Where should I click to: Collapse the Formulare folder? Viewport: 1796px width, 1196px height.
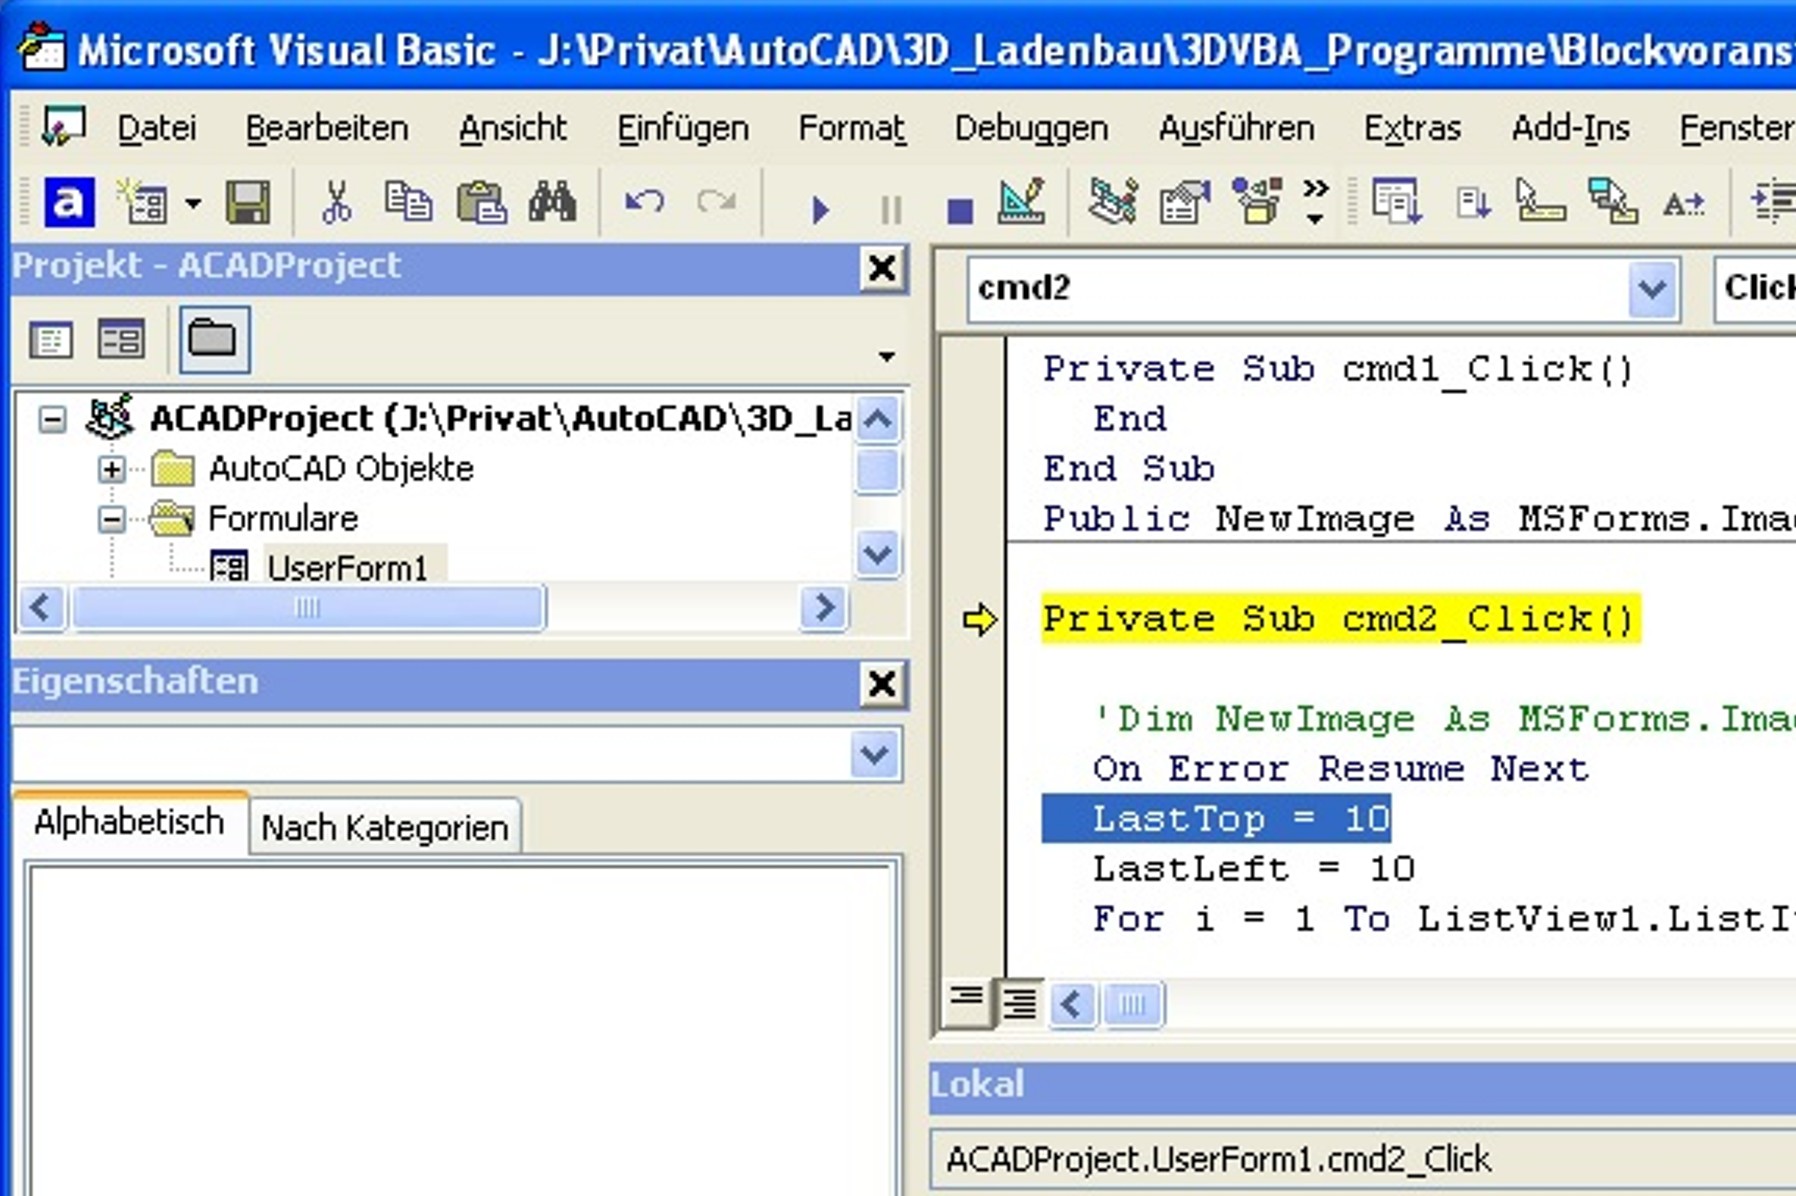pos(112,518)
